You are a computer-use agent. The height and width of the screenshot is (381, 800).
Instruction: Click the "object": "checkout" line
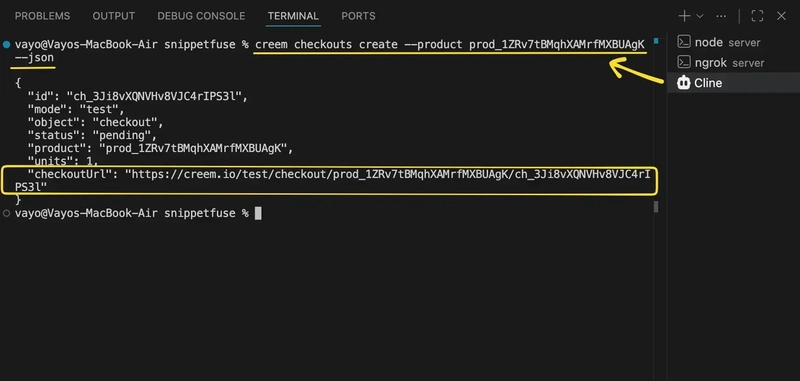(95, 122)
